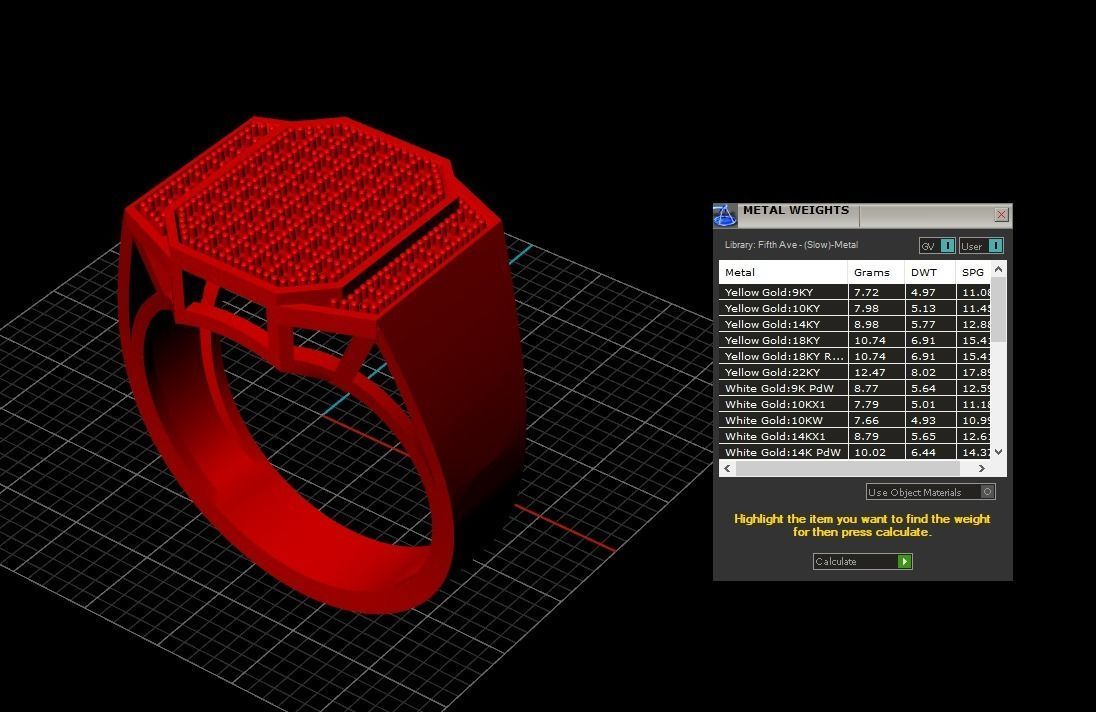The width and height of the screenshot is (1096, 712).
Task: Select the Yellow Gold:10KY row
Action: coord(854,308)
